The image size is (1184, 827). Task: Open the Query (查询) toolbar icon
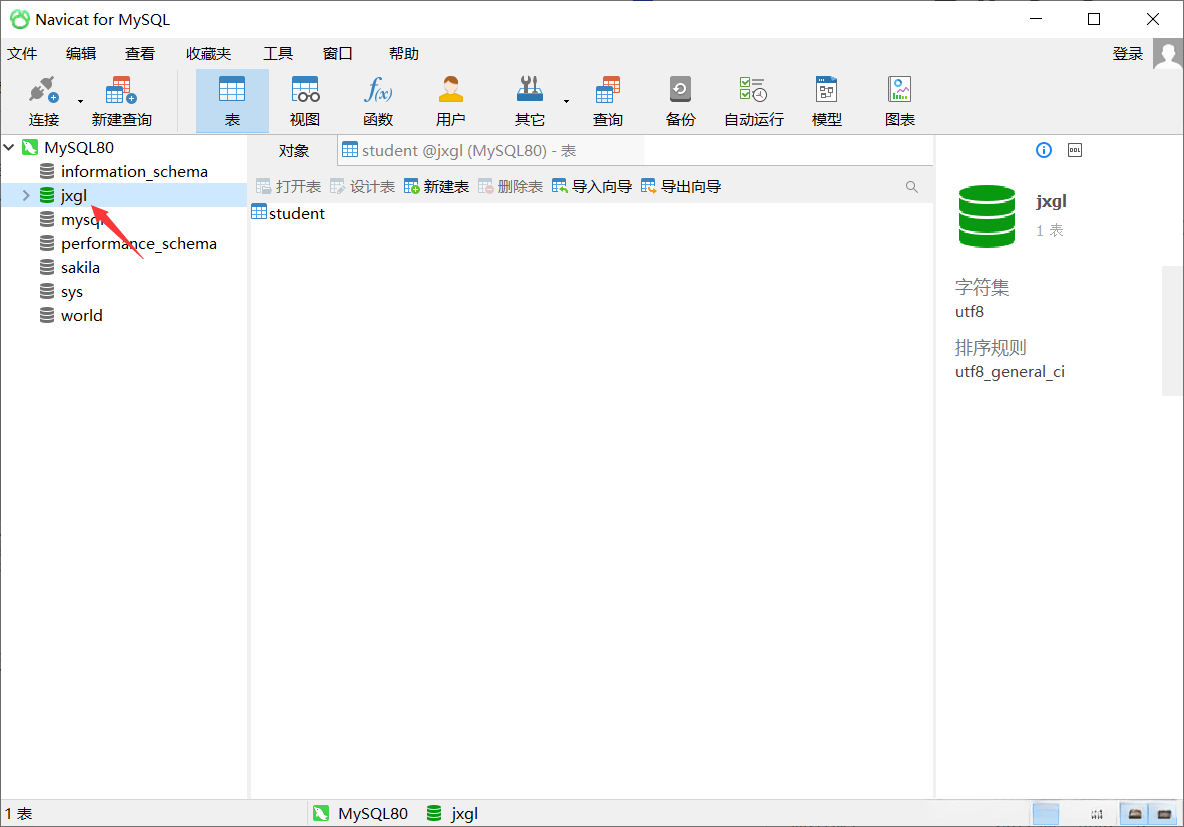pos(607,101)
